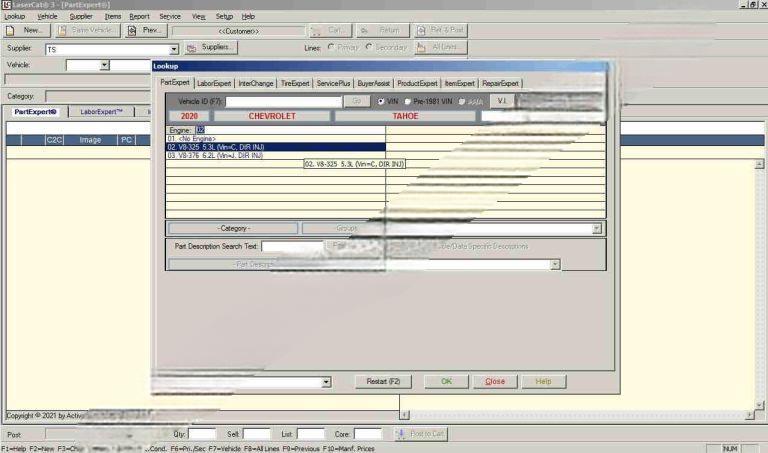Open the Report menu
This screenshot has height=453, width=768.
140,17
